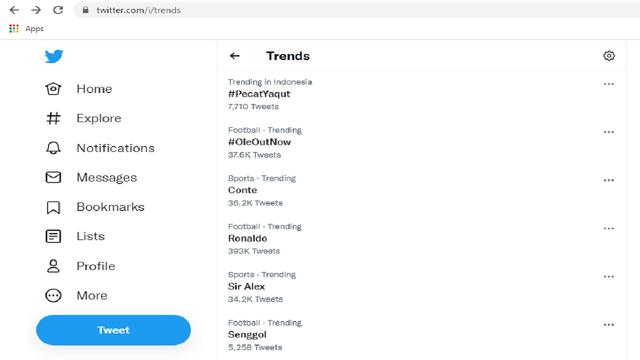Open more options for Senggol trend
Viewport: 640px width, 360px height.
pos(609,324)
